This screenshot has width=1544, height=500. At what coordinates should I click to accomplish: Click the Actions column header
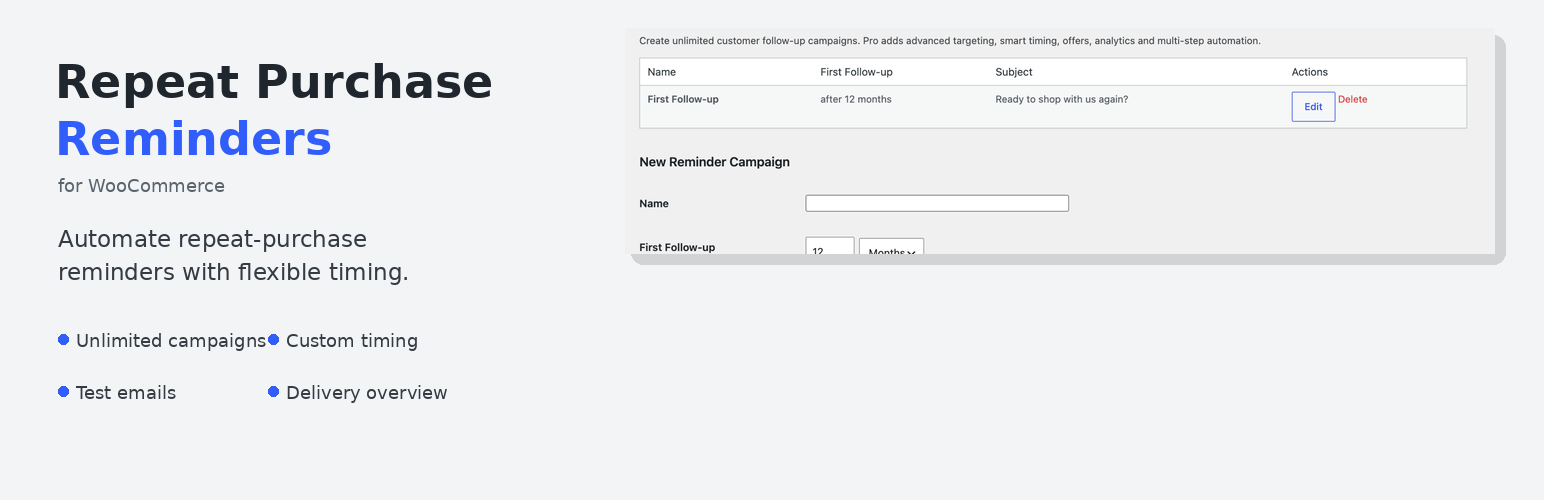[1310, 72]
